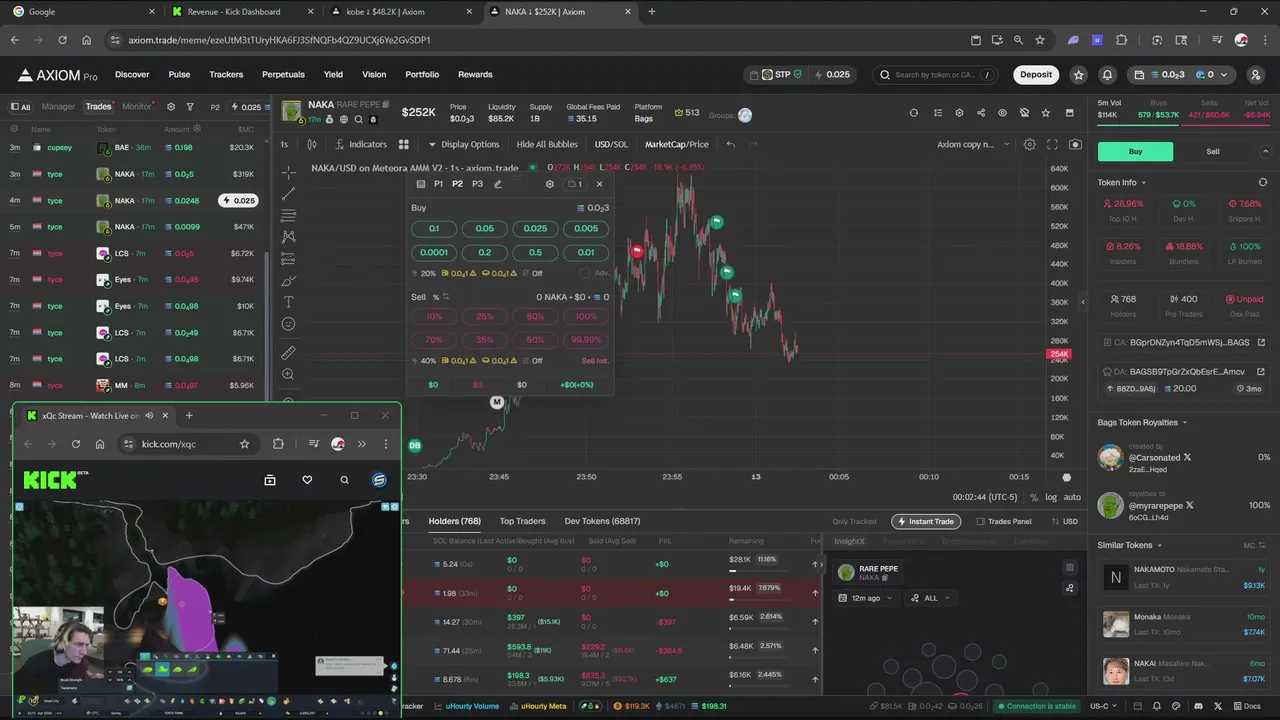Open trades panel settings gear
1280x720 pixels.
coord(171,107)
